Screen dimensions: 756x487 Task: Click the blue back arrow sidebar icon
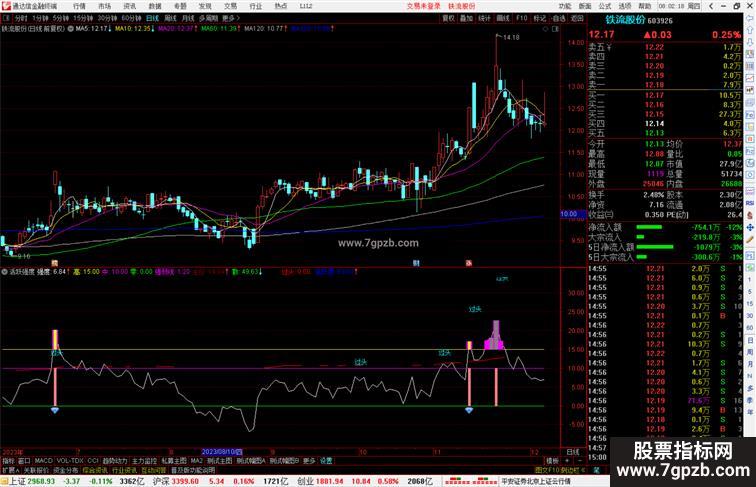pyautogui.click(x=750, y=18)
